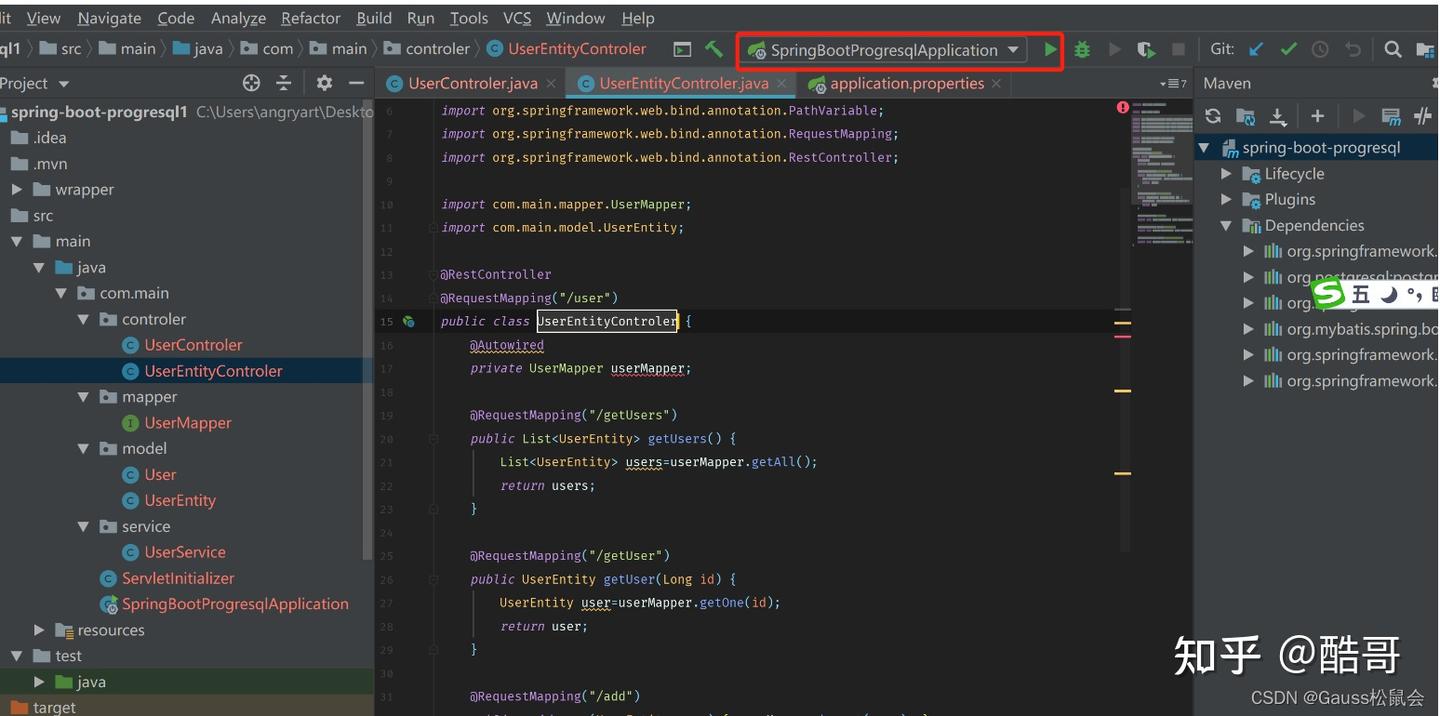Generate sources and update folders Maven icon
Viewport: 1440px width, 716px height.
click(1245, 116)
